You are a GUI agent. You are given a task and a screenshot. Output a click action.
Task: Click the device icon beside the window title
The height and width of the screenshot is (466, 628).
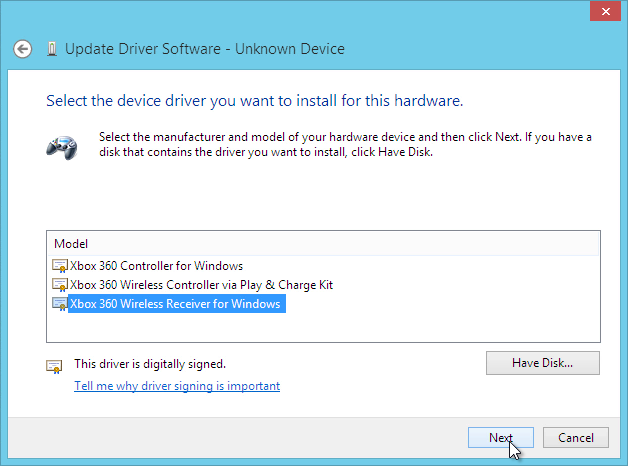52,49
